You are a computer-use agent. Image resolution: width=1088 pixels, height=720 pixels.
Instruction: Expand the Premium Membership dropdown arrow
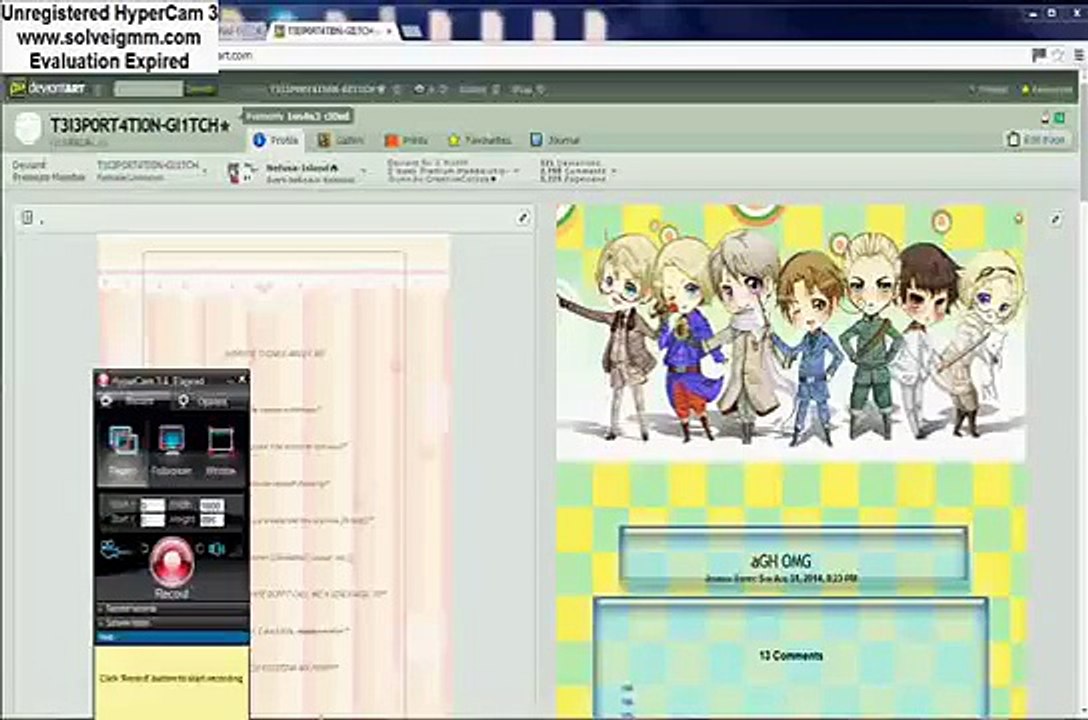tap(516, 171)
